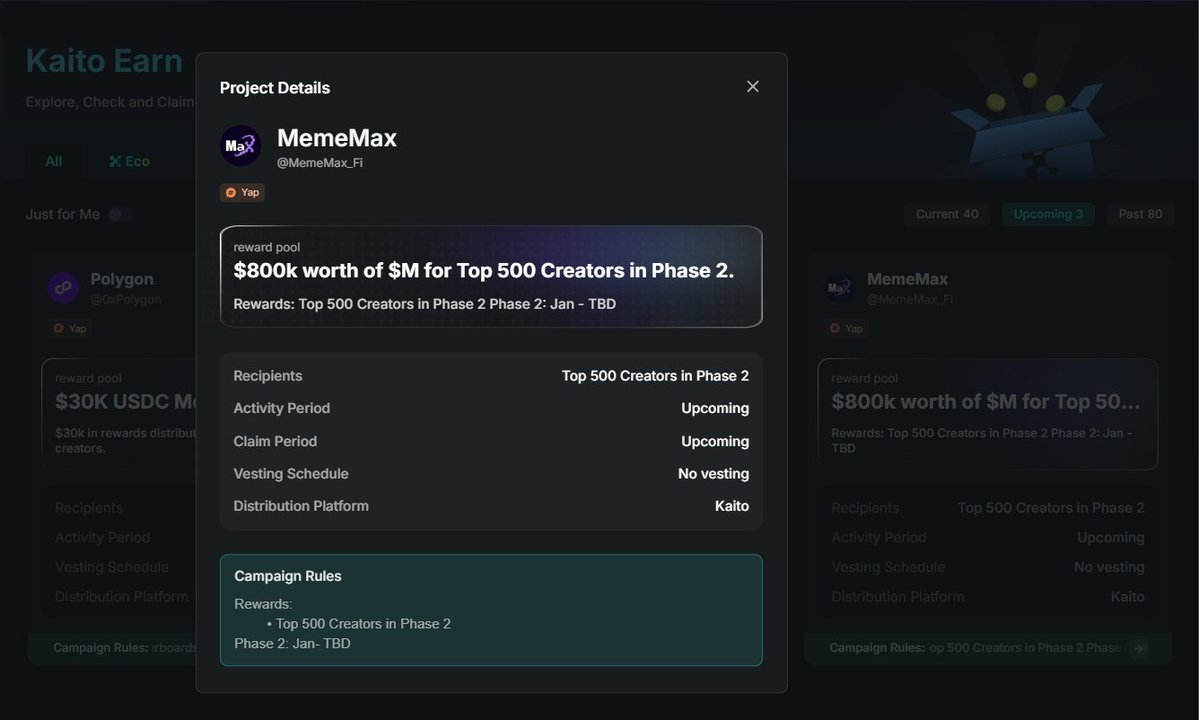1199x720 pixels.
Task: Click the Polygon logo icon
Action: (63, 288)
